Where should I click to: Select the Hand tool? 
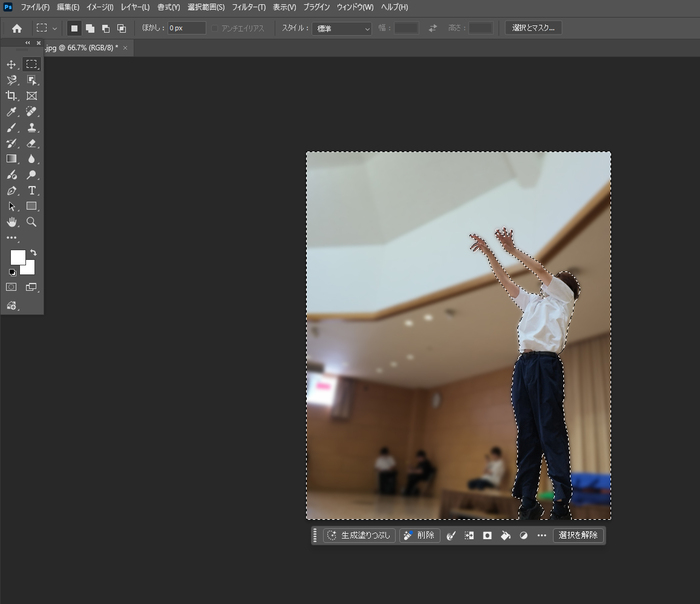11,222
